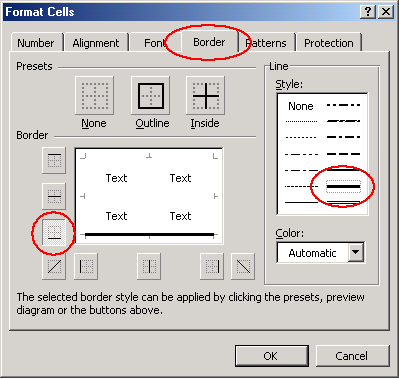Open the Color dropdown arrow
This screenshot has width=399, height=379.
point(356,252)
